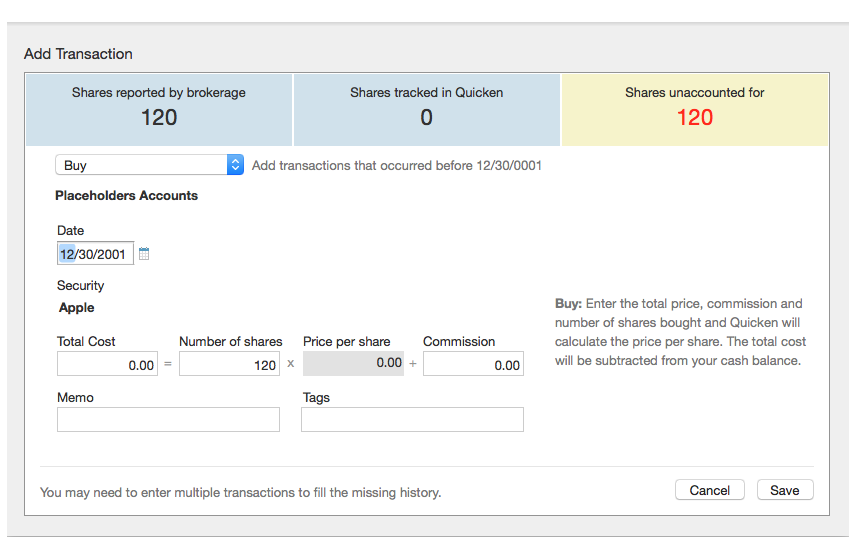Viewport: 858px width, 546px height.
Task: Click the grayed Price per share field
Action: click(x=353, y=363)
